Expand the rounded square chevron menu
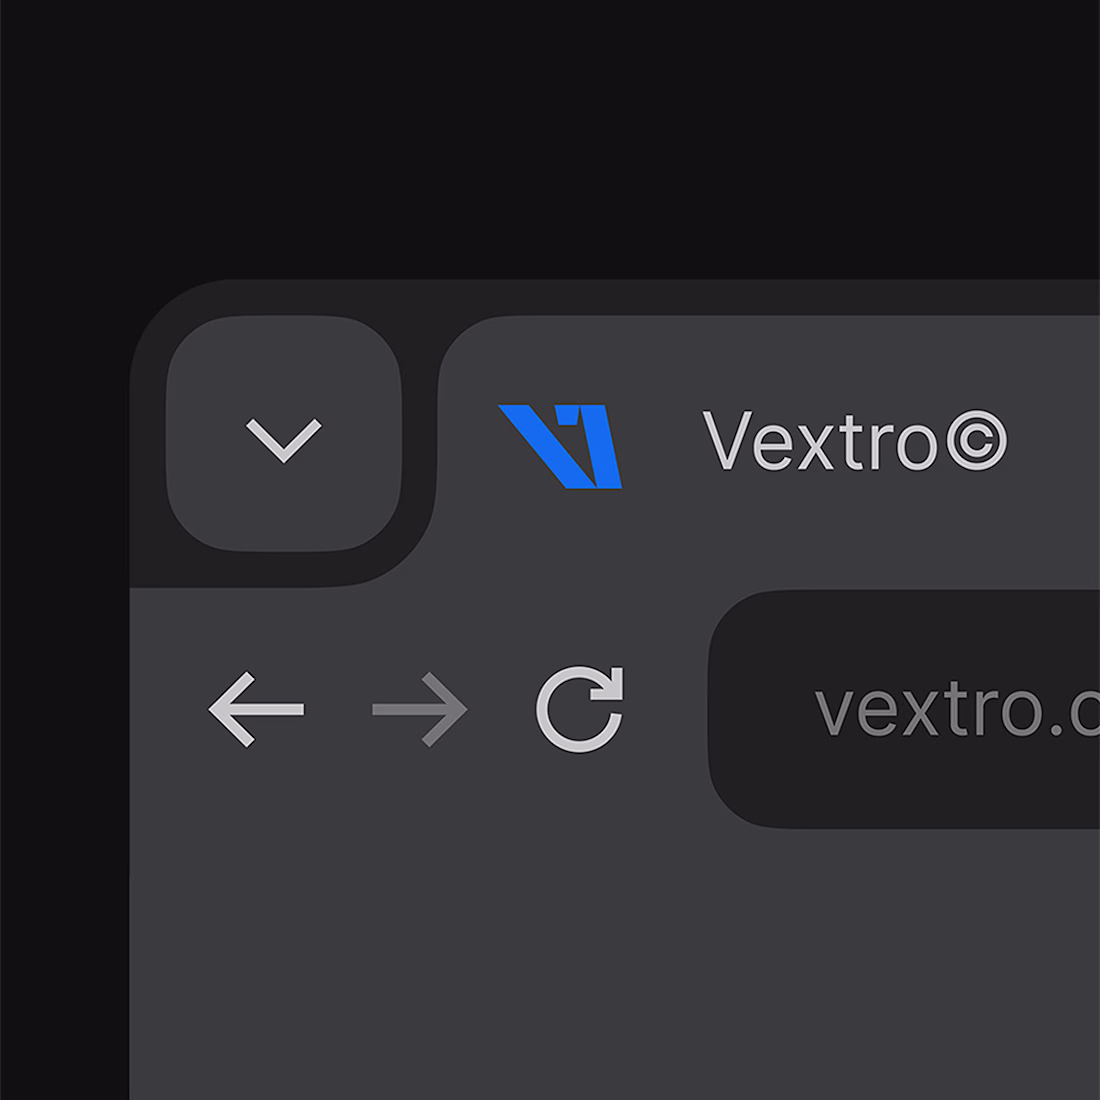This screenshot has width=1100, height=1100. 283,434
